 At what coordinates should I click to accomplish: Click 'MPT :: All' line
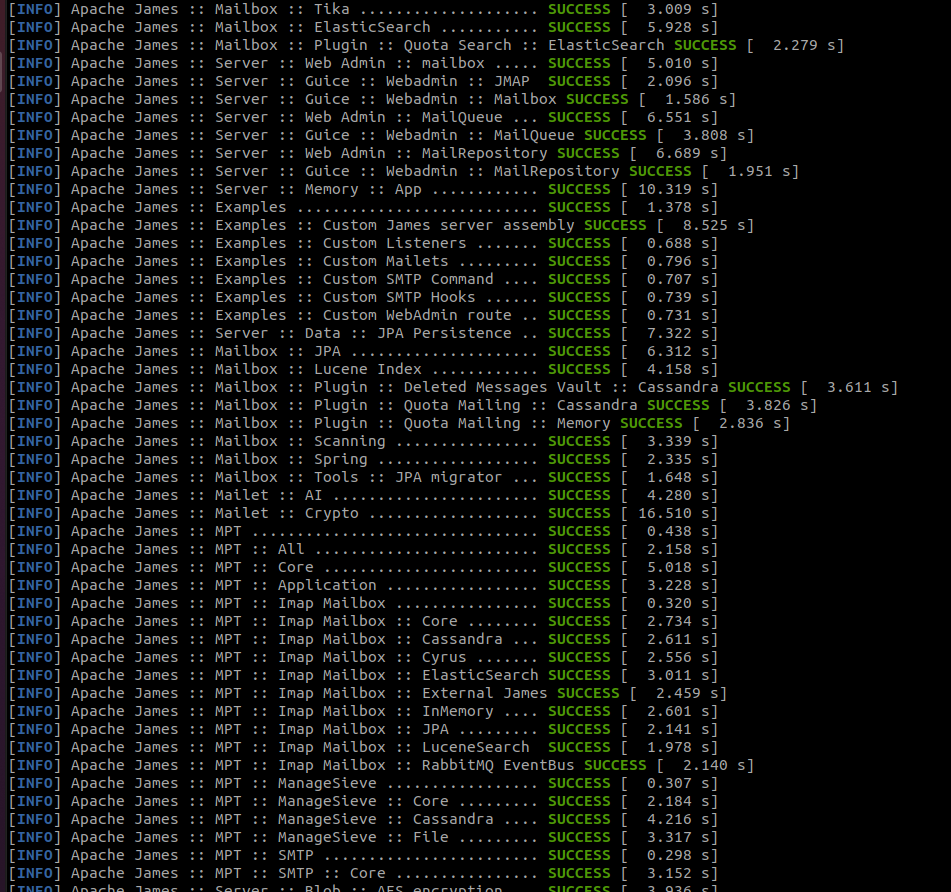tap(363, 549)
